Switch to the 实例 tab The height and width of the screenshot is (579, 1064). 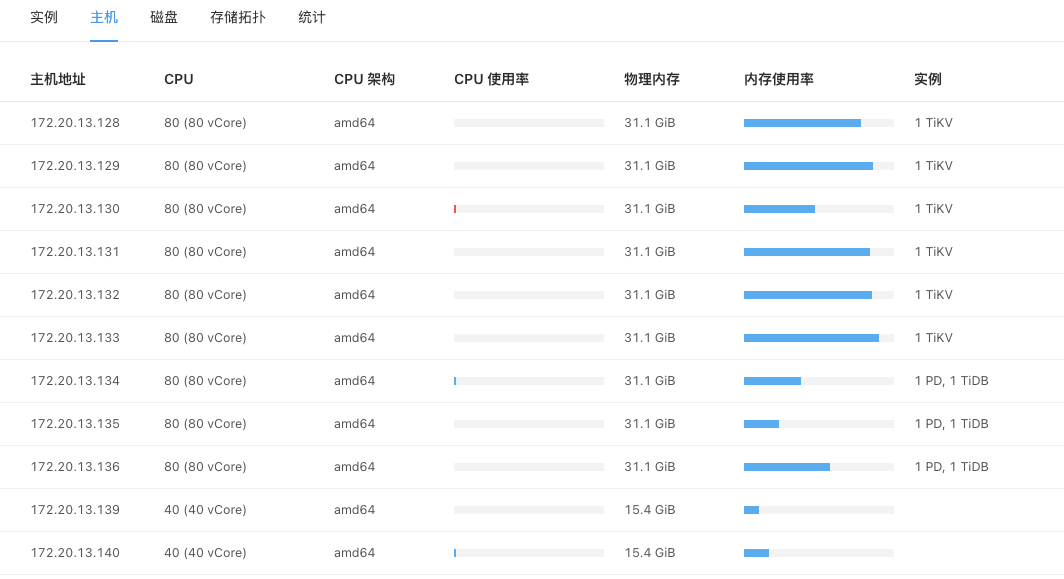[44, 18]
